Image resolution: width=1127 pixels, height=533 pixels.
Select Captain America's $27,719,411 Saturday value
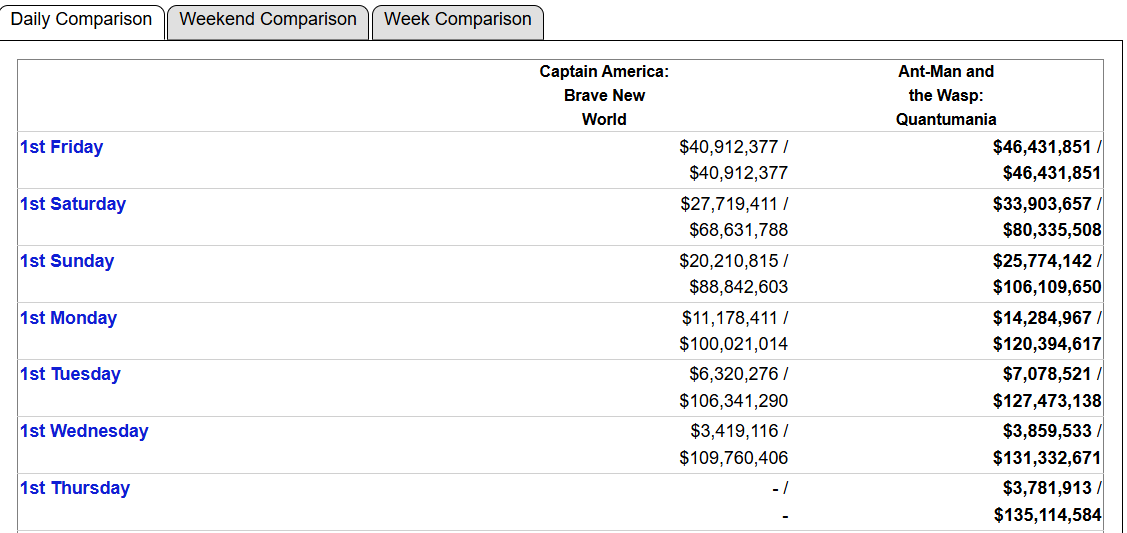click(x=729, y=204)
